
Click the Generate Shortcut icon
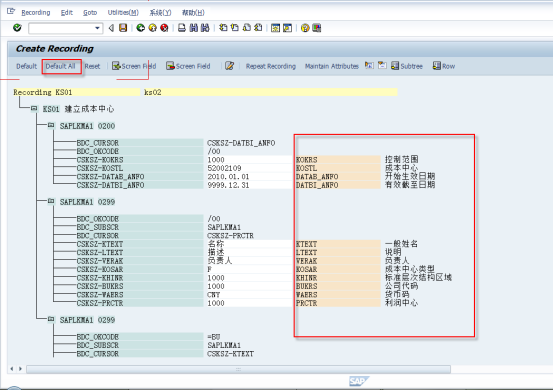[x=287, y=28]
